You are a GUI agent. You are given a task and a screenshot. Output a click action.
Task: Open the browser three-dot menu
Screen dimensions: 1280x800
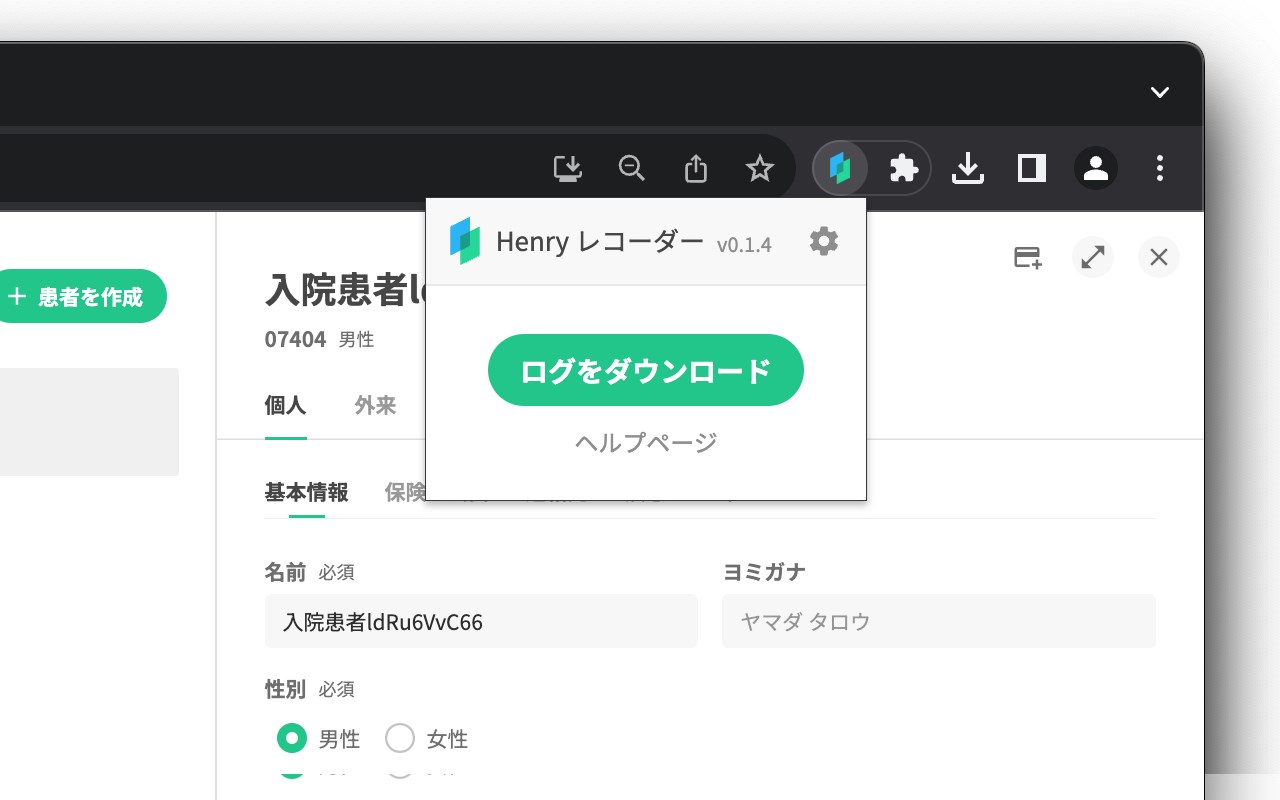click(1160, 168)
